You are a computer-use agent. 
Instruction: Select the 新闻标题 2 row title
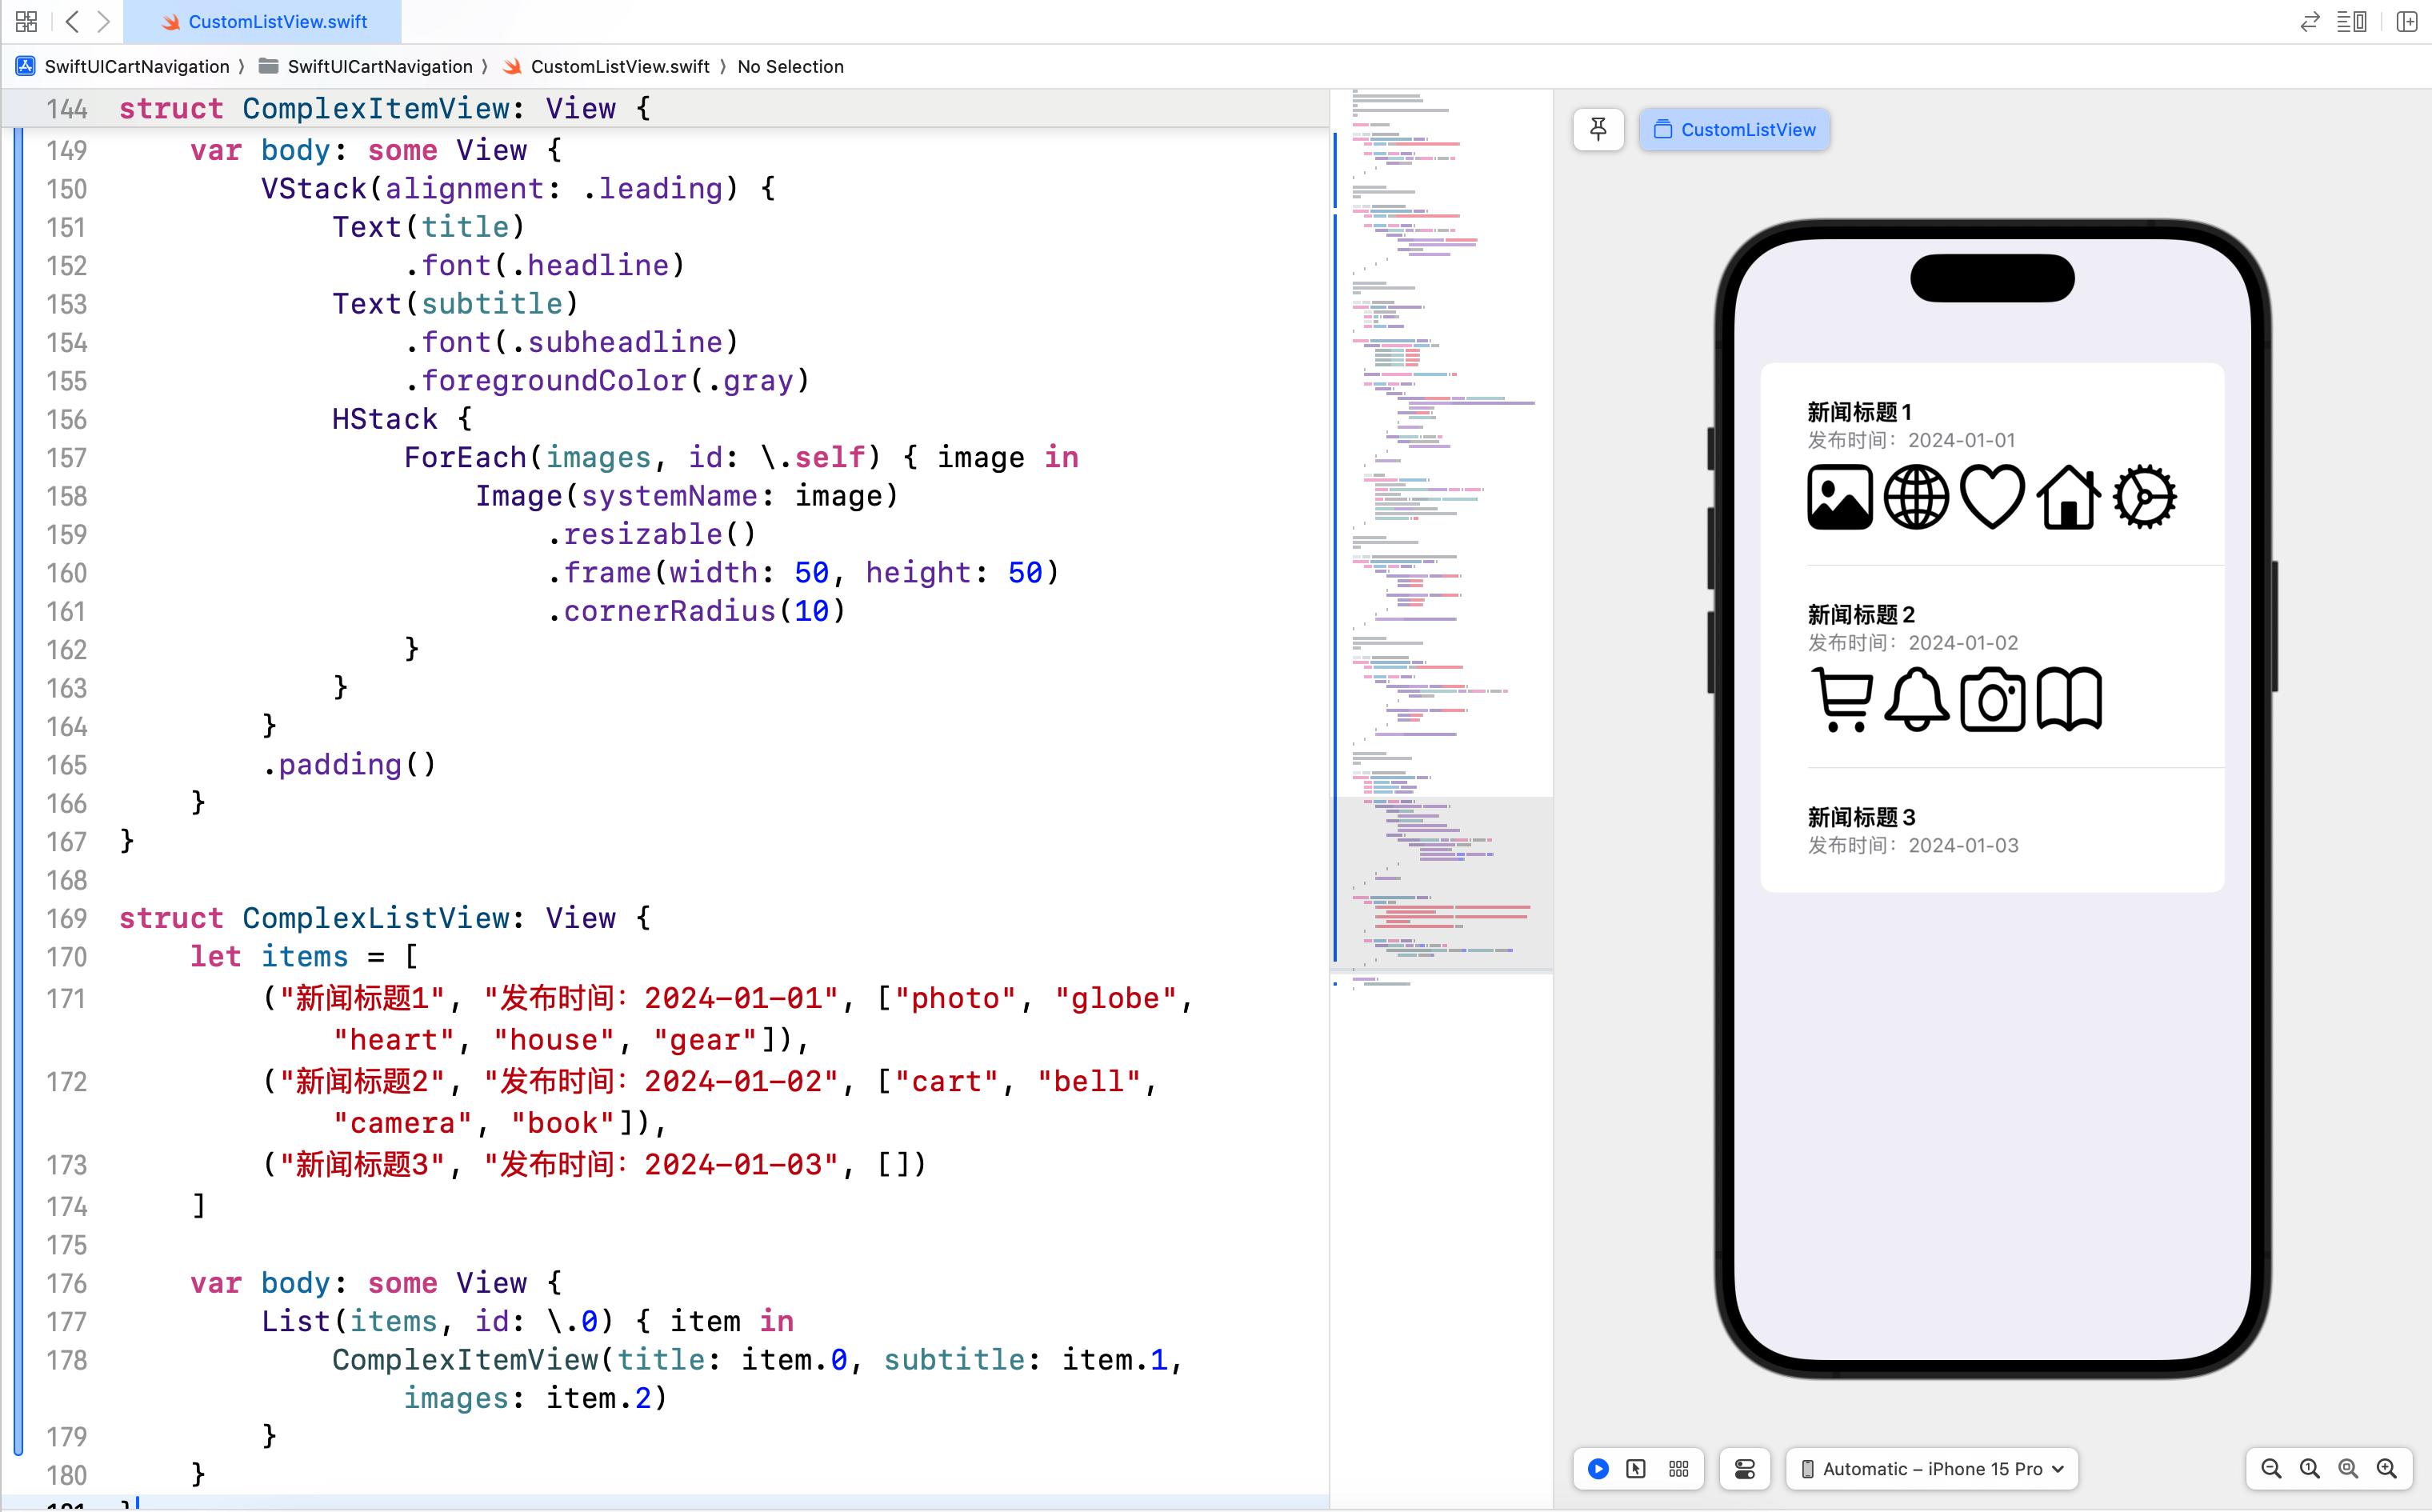[1861, 614]
